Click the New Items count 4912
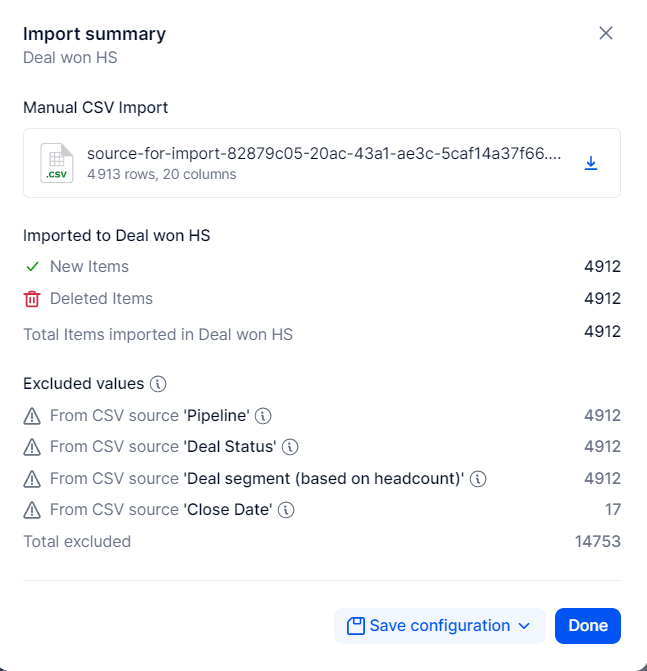 602,267
